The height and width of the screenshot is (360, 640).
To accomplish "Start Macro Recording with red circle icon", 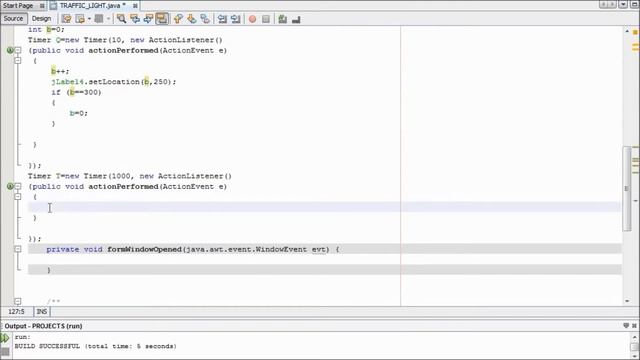I will pos(252,19).
